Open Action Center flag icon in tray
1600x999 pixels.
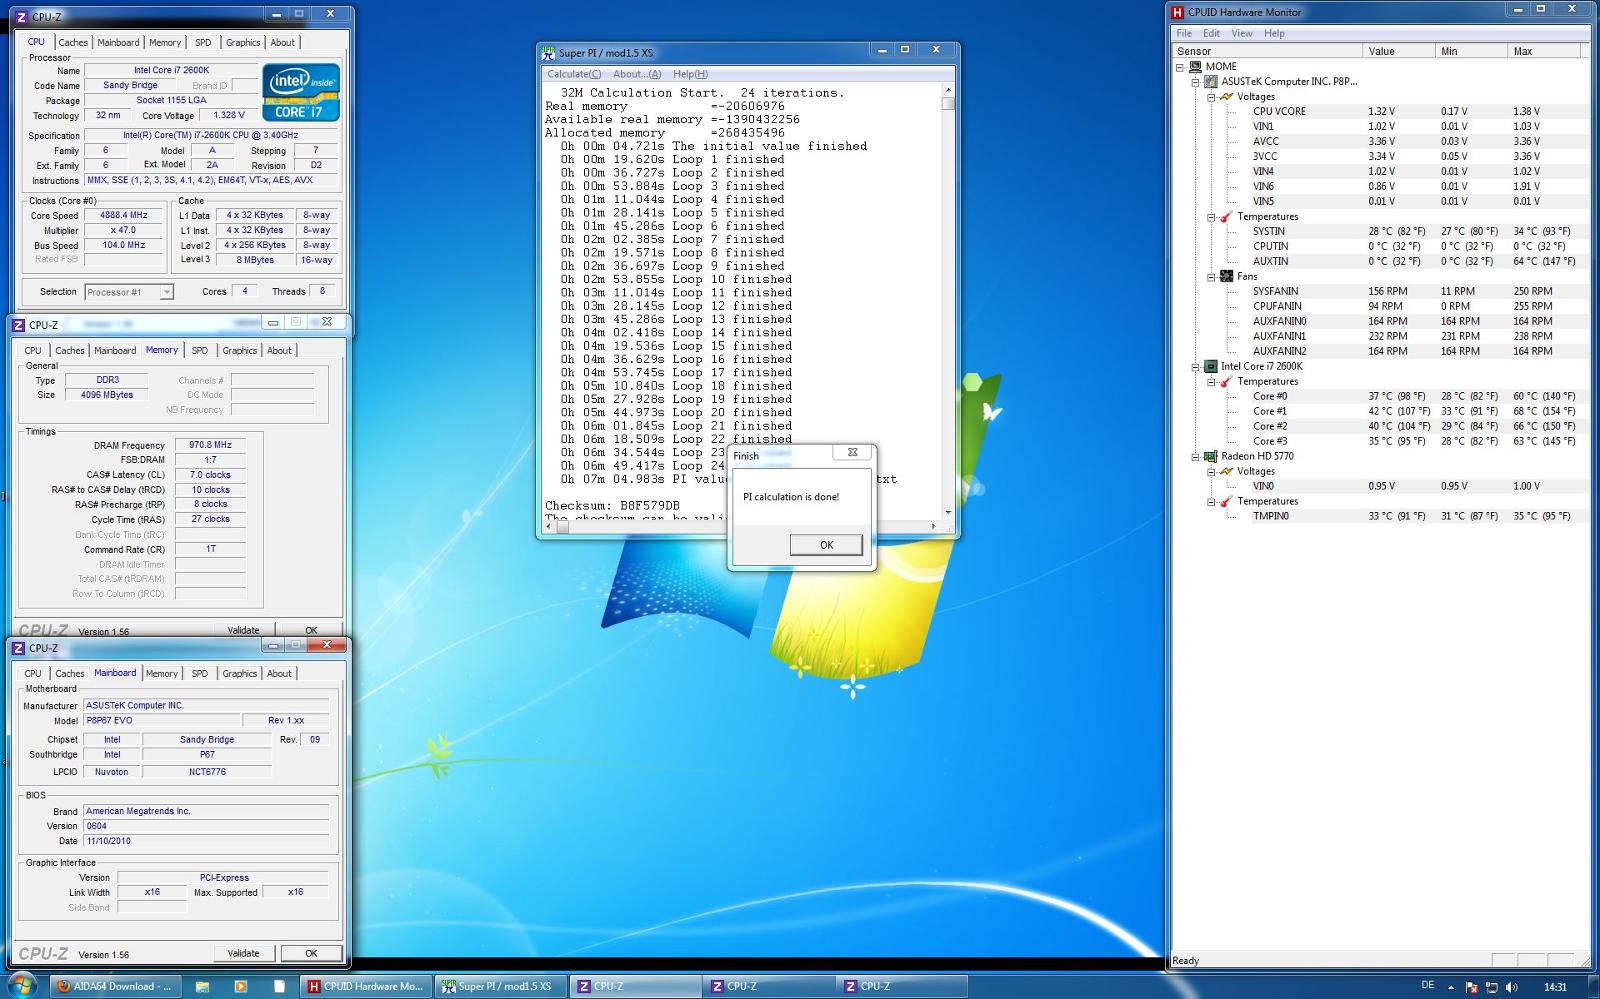point(1472,987)
